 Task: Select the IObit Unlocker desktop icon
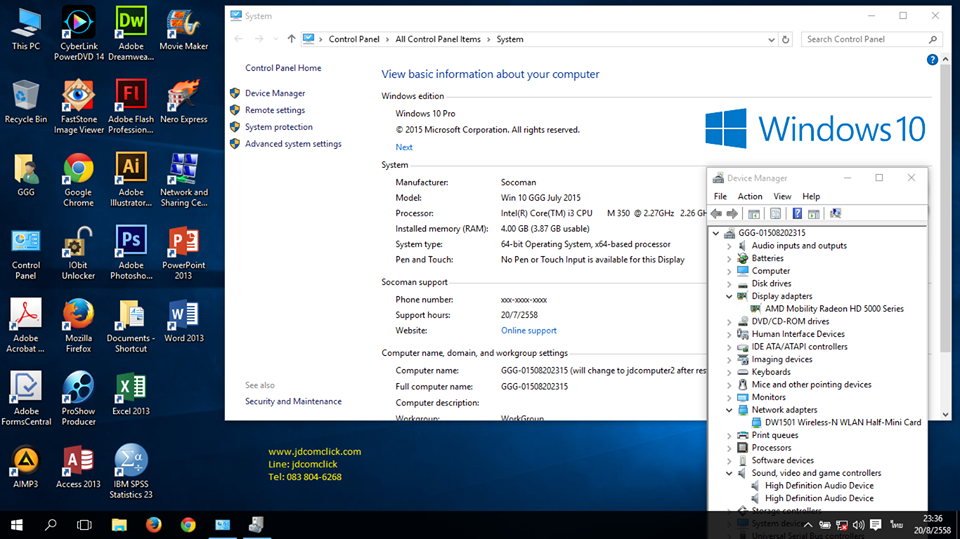(x=78, y=252)
